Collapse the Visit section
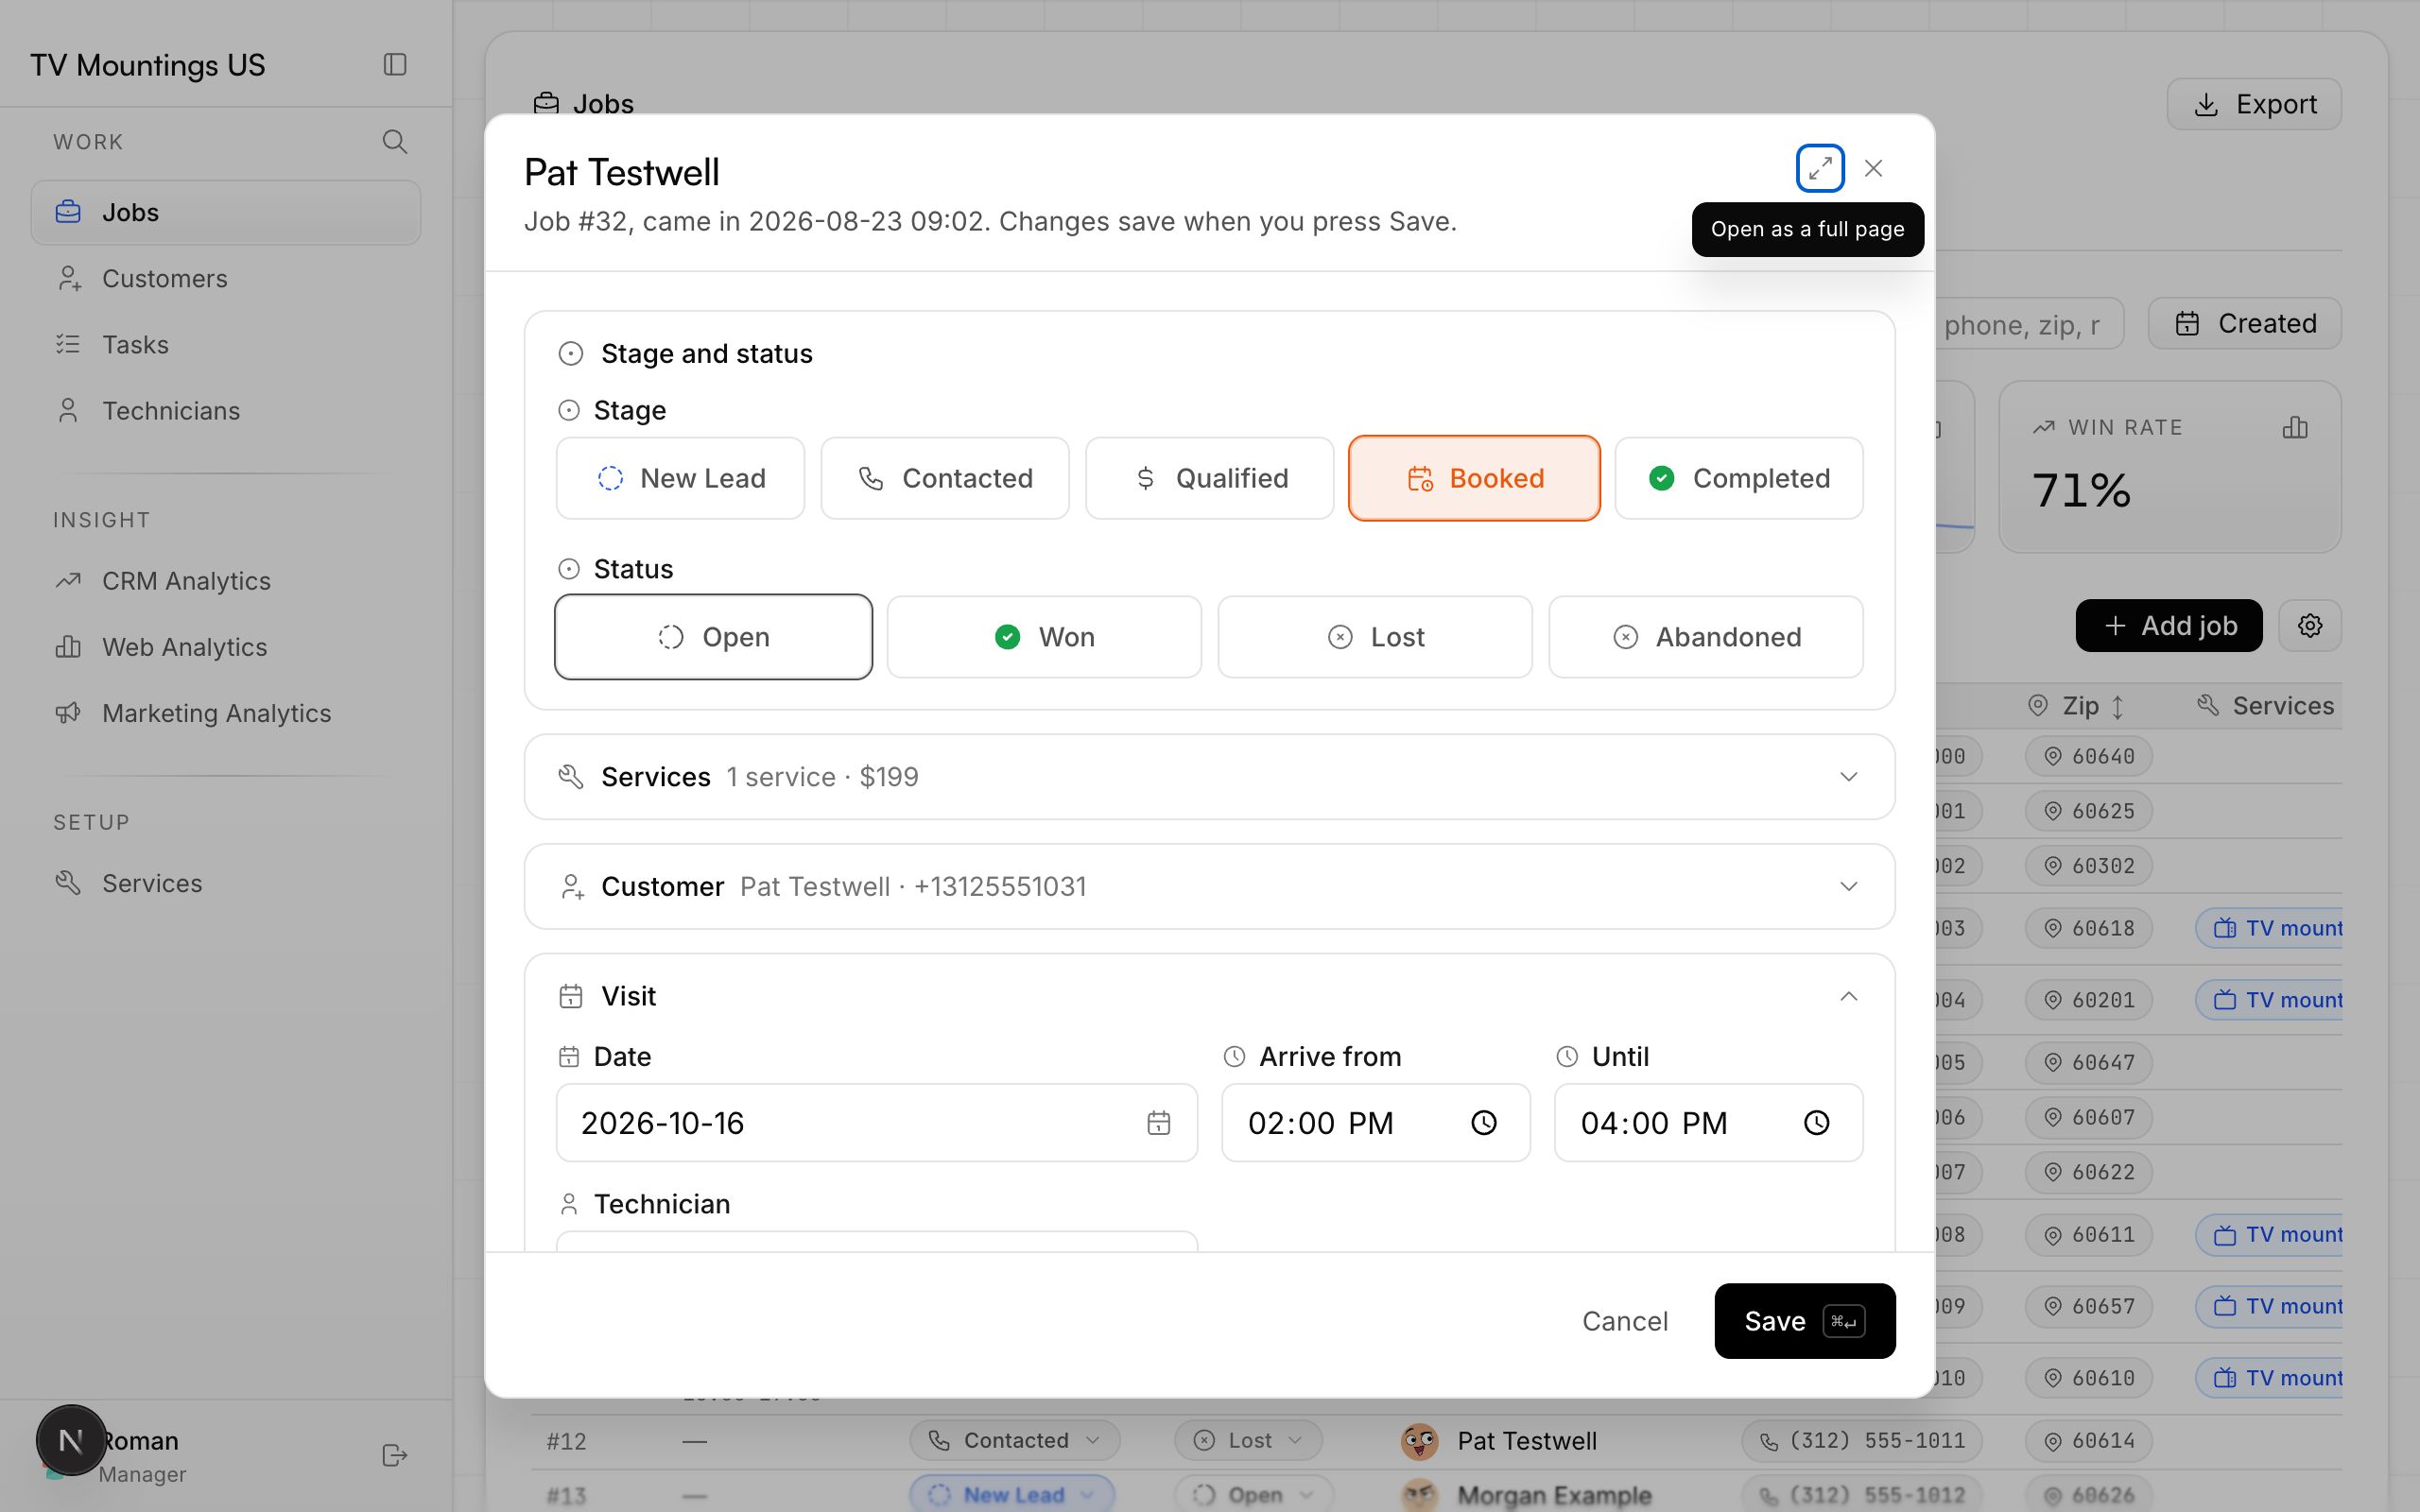The width and height of the screenshot is (2420, 1512). pos(1848,996)
